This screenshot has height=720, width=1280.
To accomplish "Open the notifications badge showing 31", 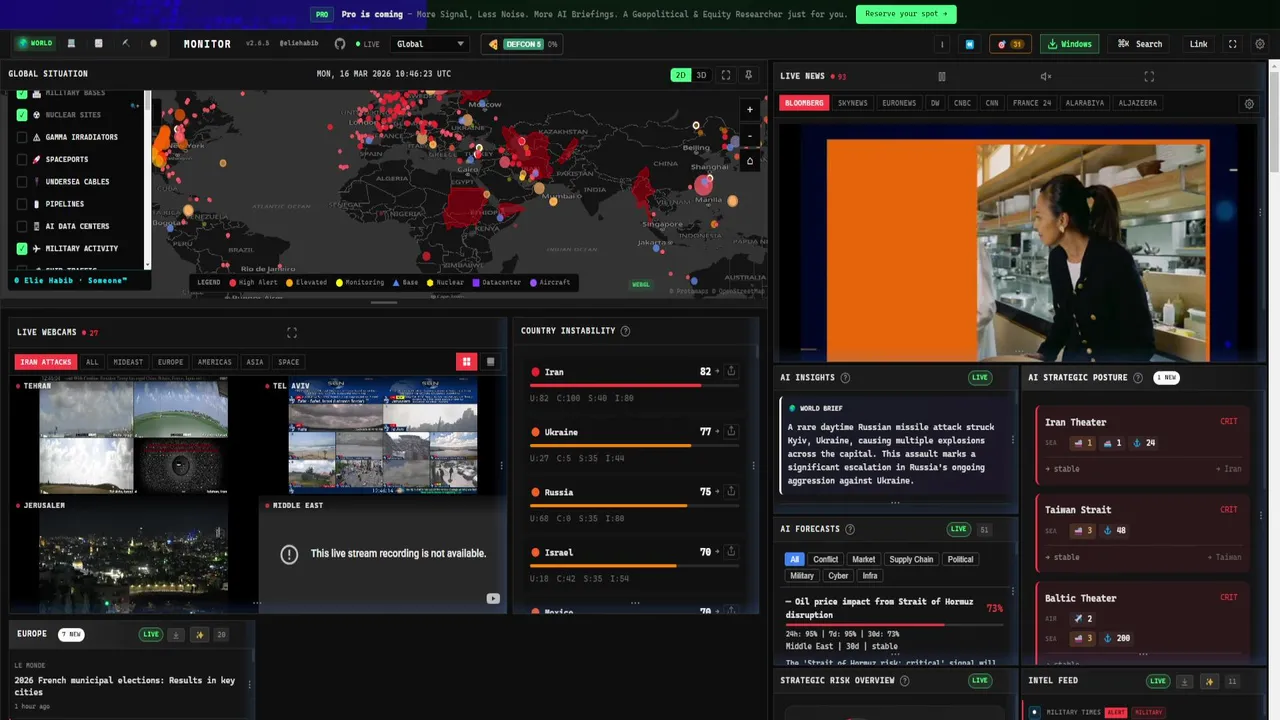I will tap(1010, 44).
